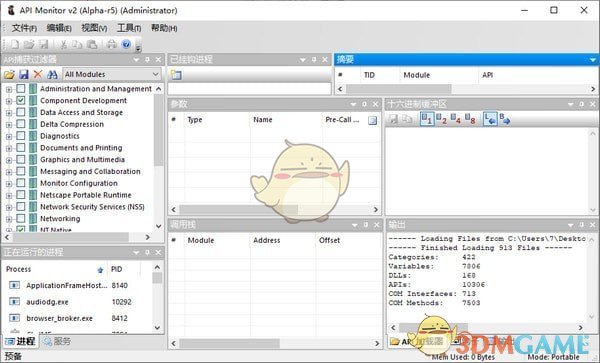
Task: Open the parameters panel options arrow
Action: pyautogui.click(x=353, y=104)
